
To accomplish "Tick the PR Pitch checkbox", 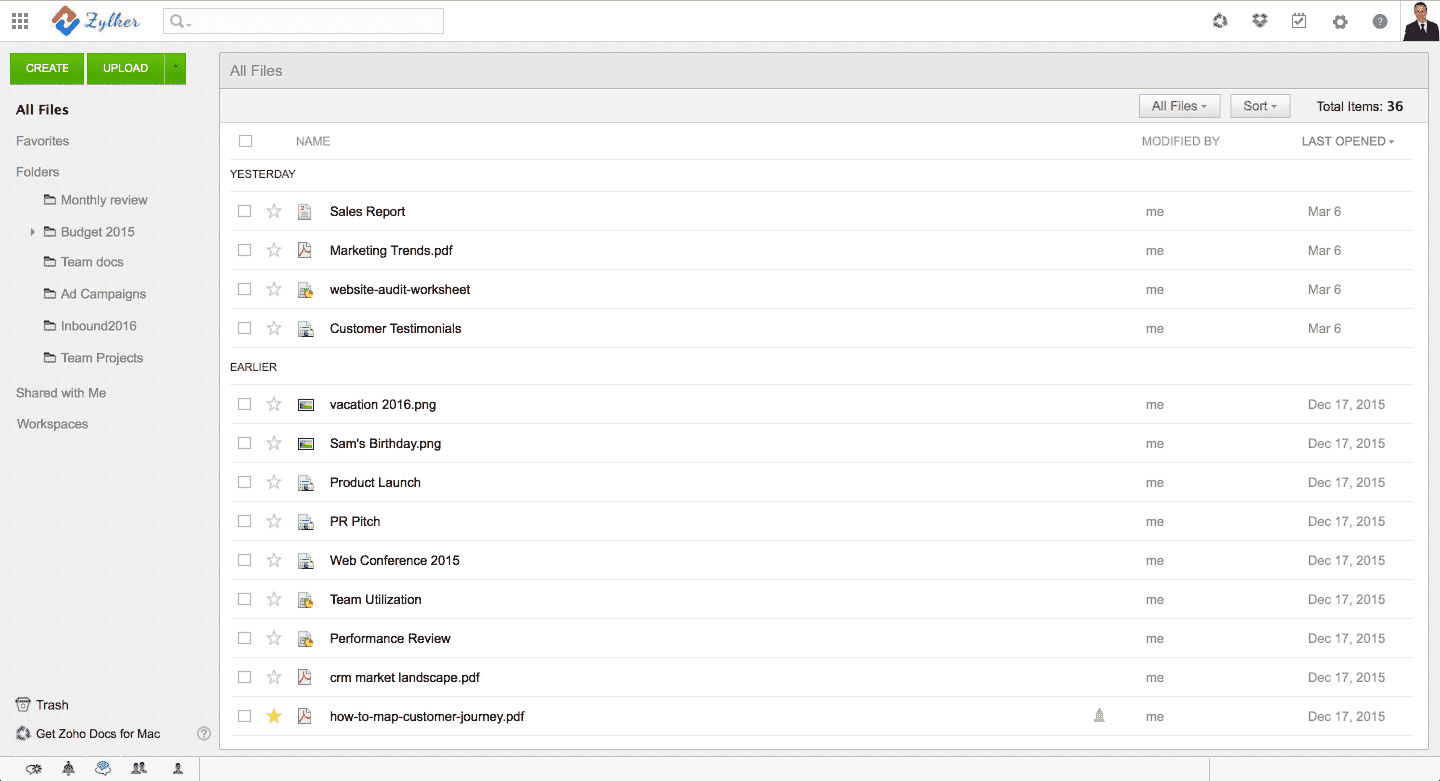I will (244, 521).
